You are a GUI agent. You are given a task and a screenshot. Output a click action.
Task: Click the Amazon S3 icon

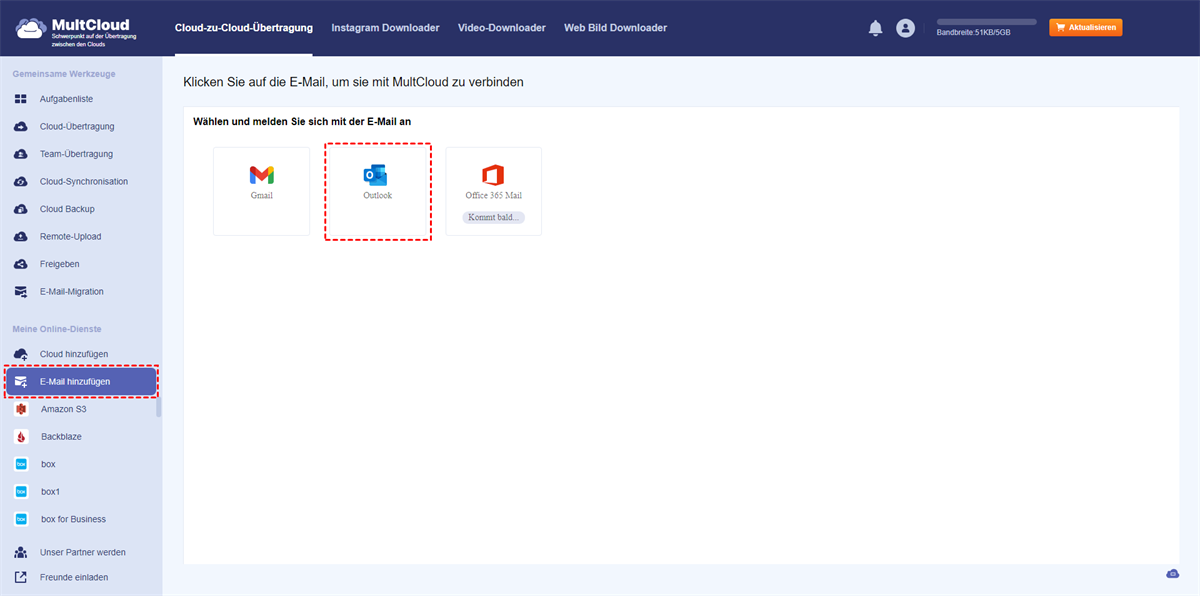[x=21, y=409]
